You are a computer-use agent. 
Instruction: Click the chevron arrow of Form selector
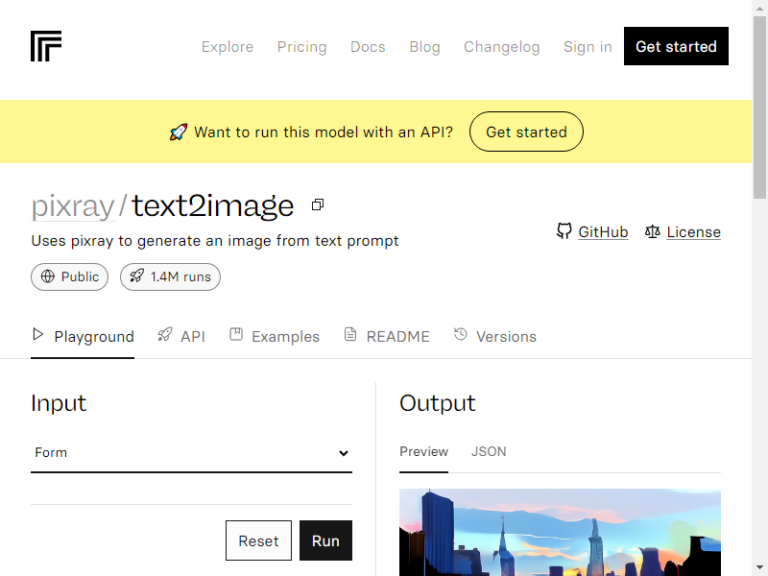pyautogui.click(x=344, y=453)
